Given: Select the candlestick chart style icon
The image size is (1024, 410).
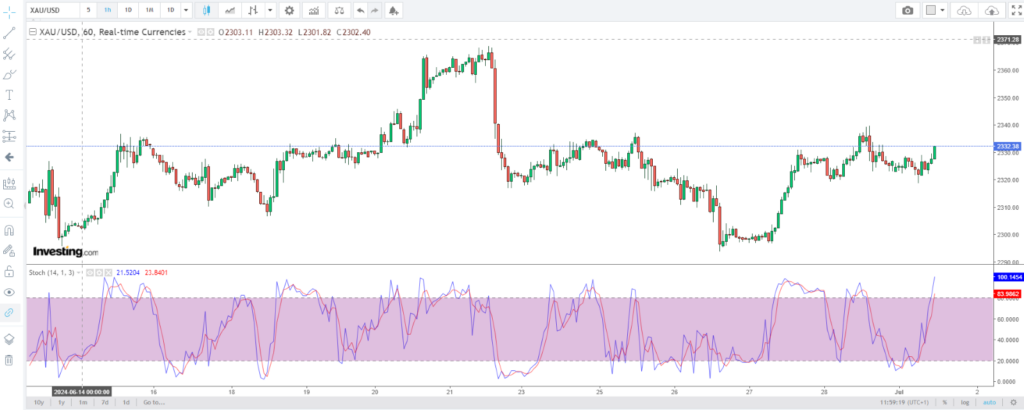Looking at the screenshot, I should point(207,10).
